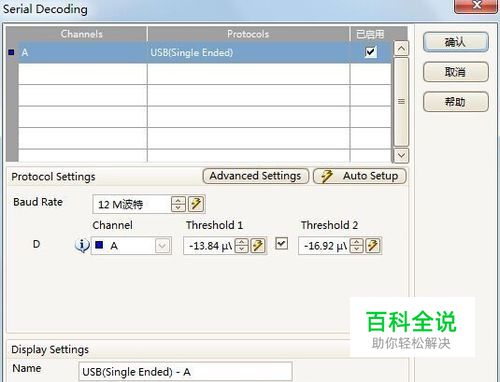Viewport: 500px width, 382px height.
Task: Select the USB(Single Ended) protocol cell
Action: (248, 52)
